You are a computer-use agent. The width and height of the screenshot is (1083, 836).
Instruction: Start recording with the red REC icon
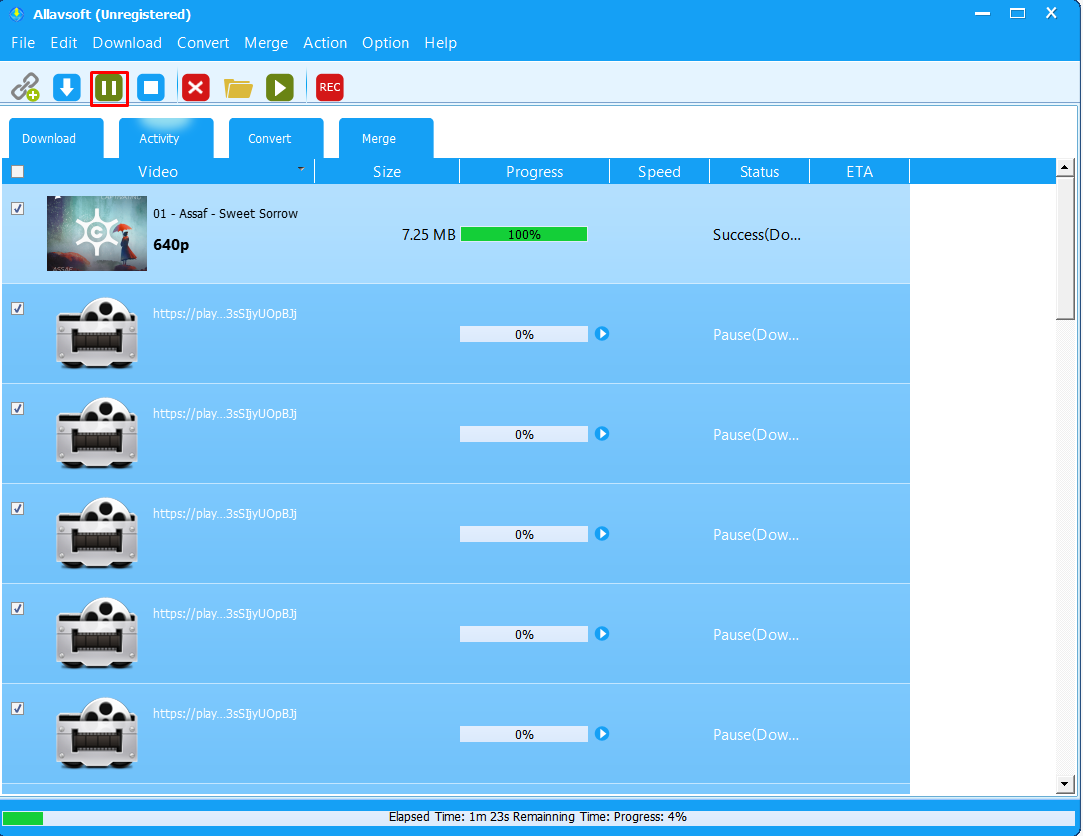(x=329, y=88)
